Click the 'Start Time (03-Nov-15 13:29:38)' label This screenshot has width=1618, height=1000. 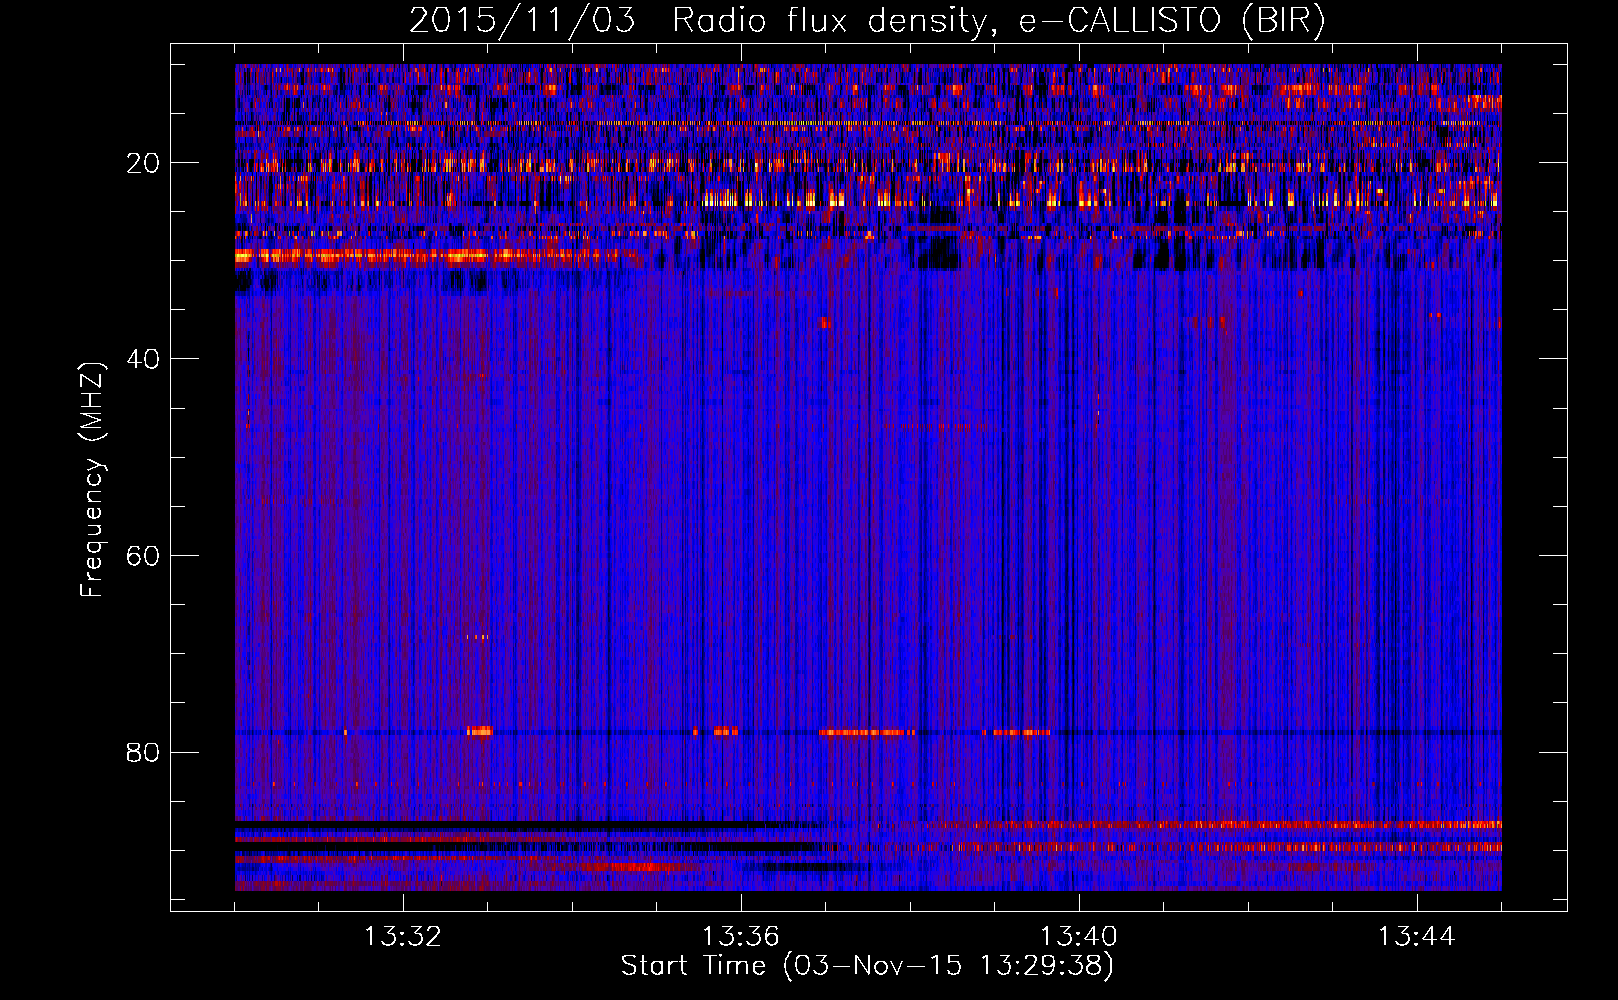pos(867,966)
